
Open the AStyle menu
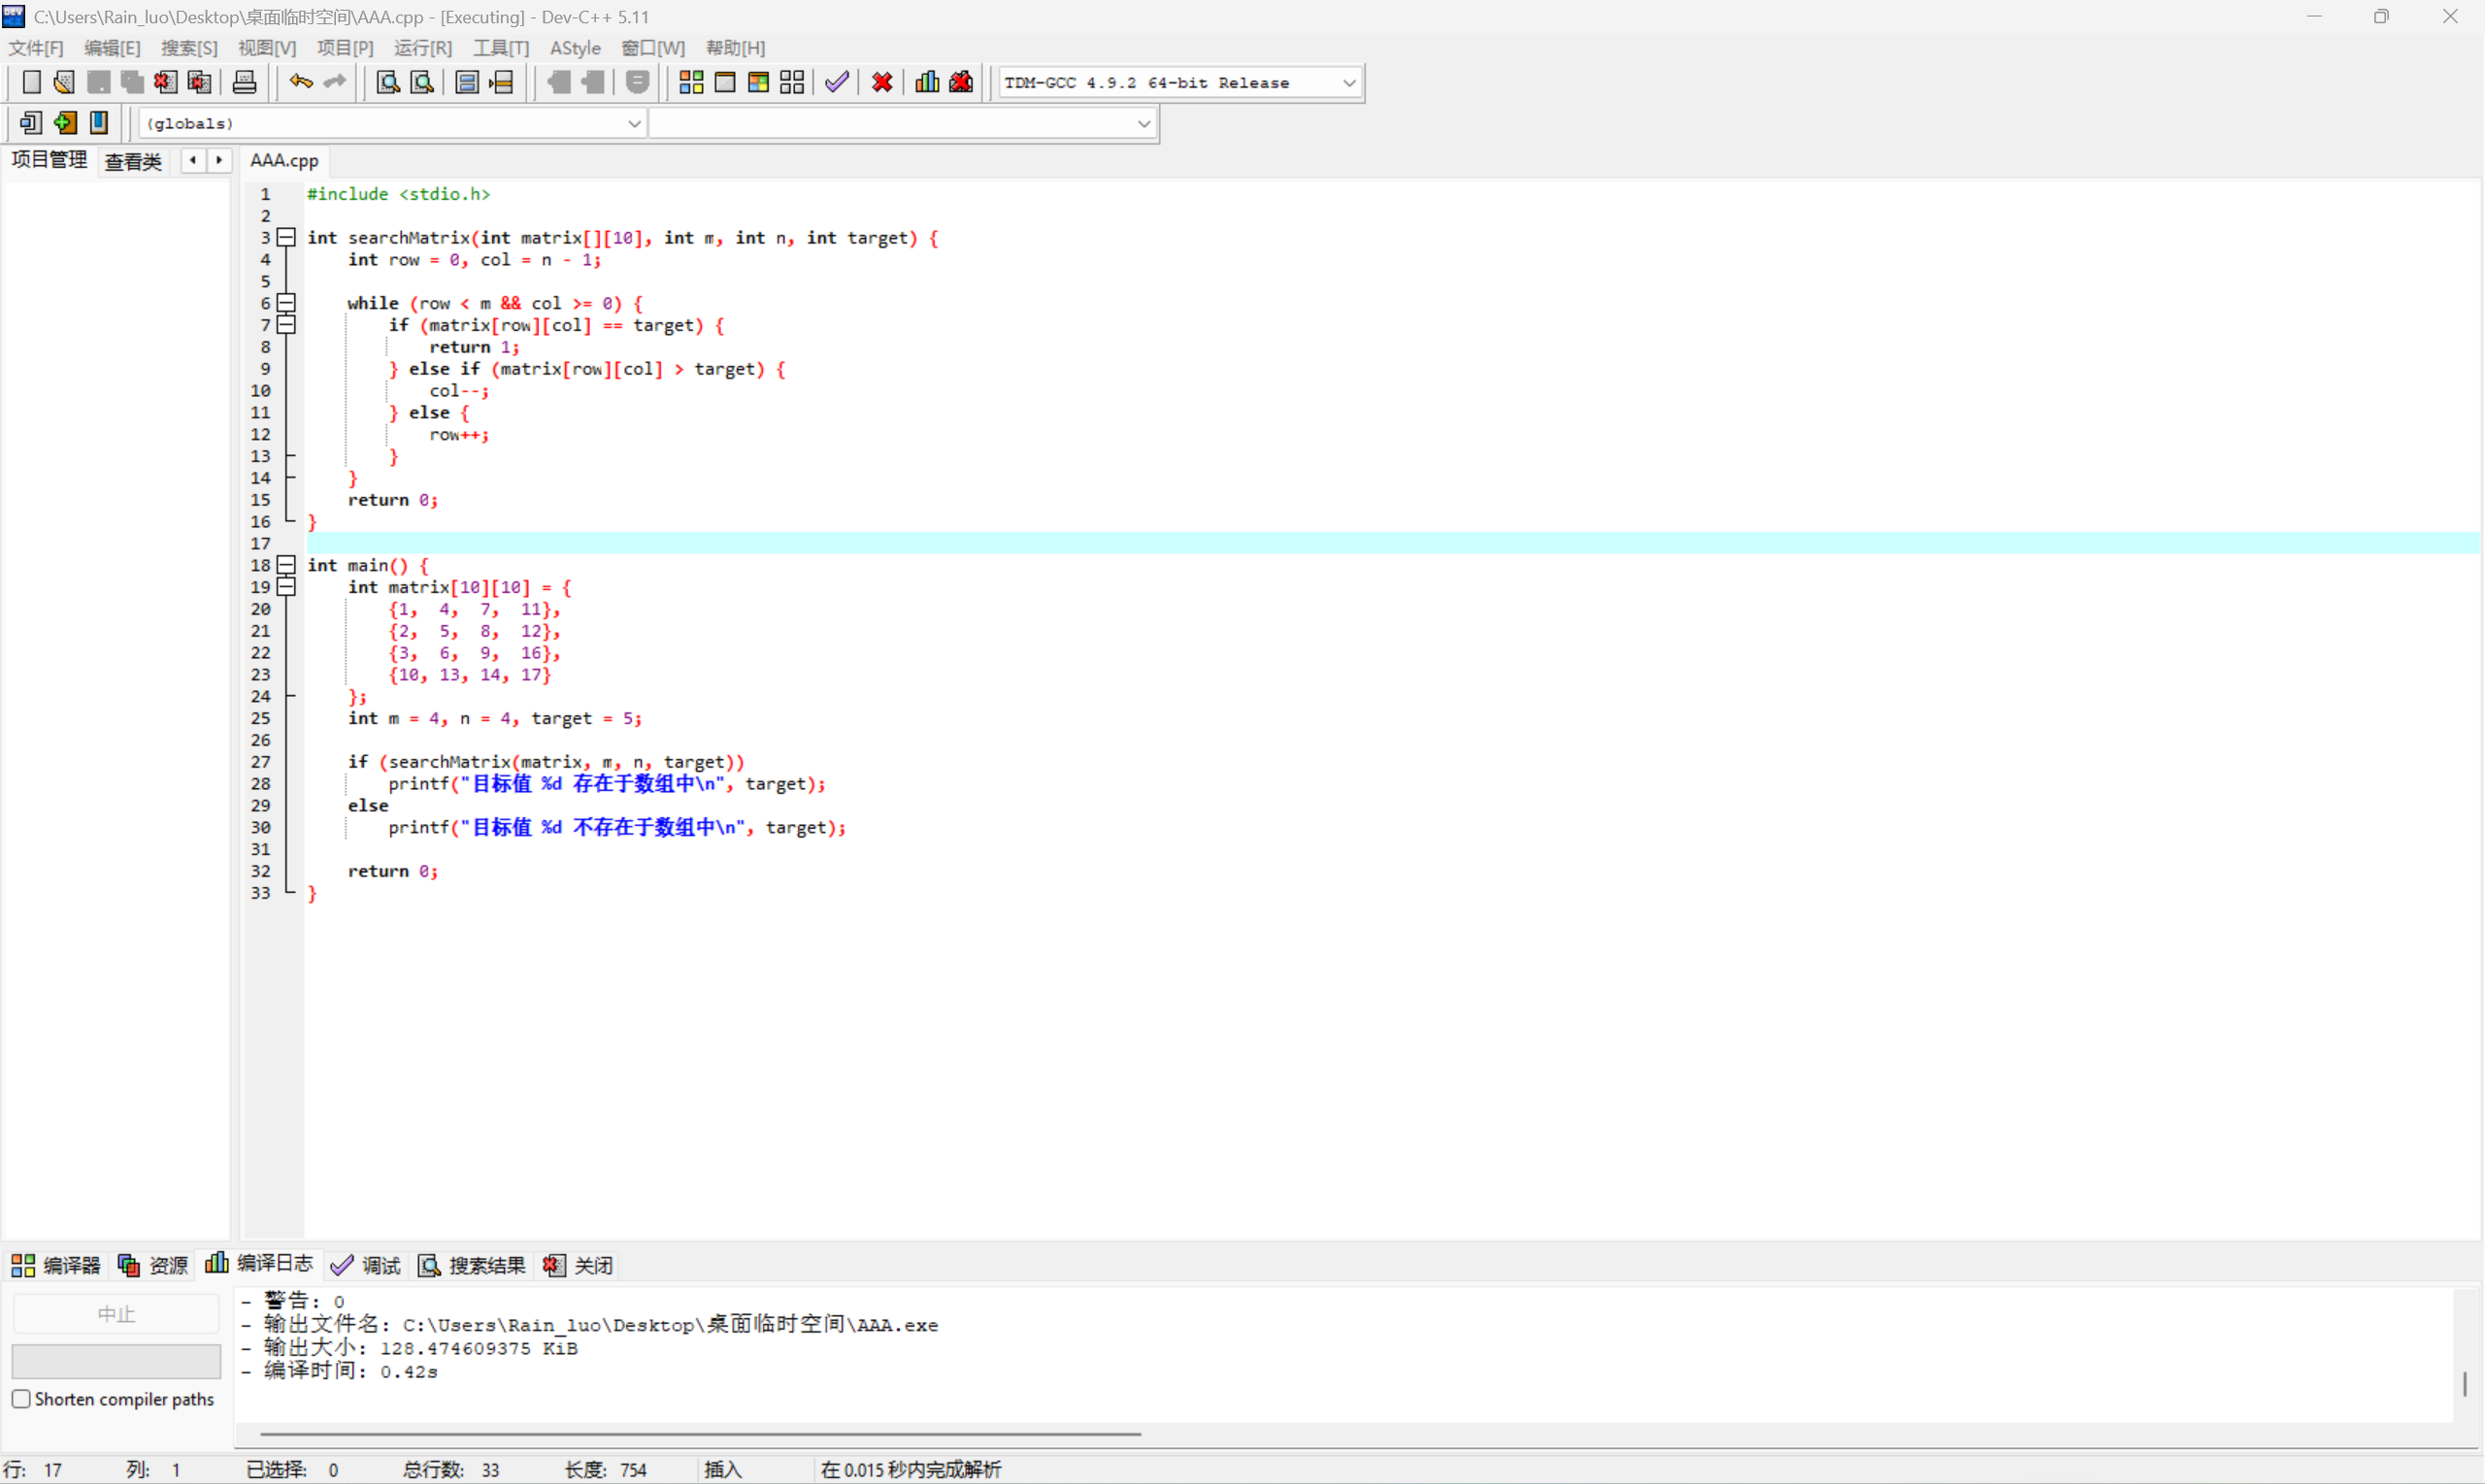[575, 48]
